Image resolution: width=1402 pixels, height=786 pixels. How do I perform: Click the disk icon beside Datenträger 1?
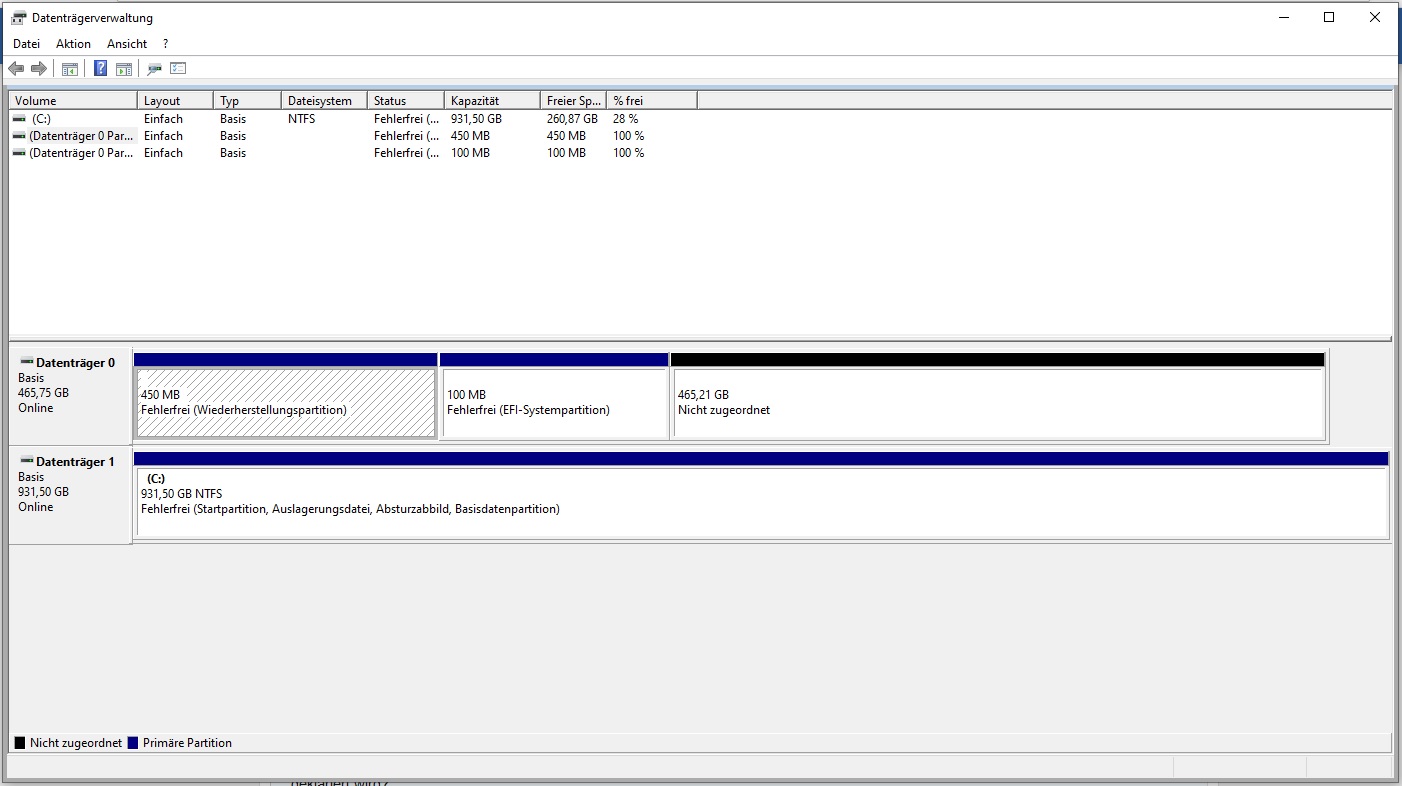point(26,462)
